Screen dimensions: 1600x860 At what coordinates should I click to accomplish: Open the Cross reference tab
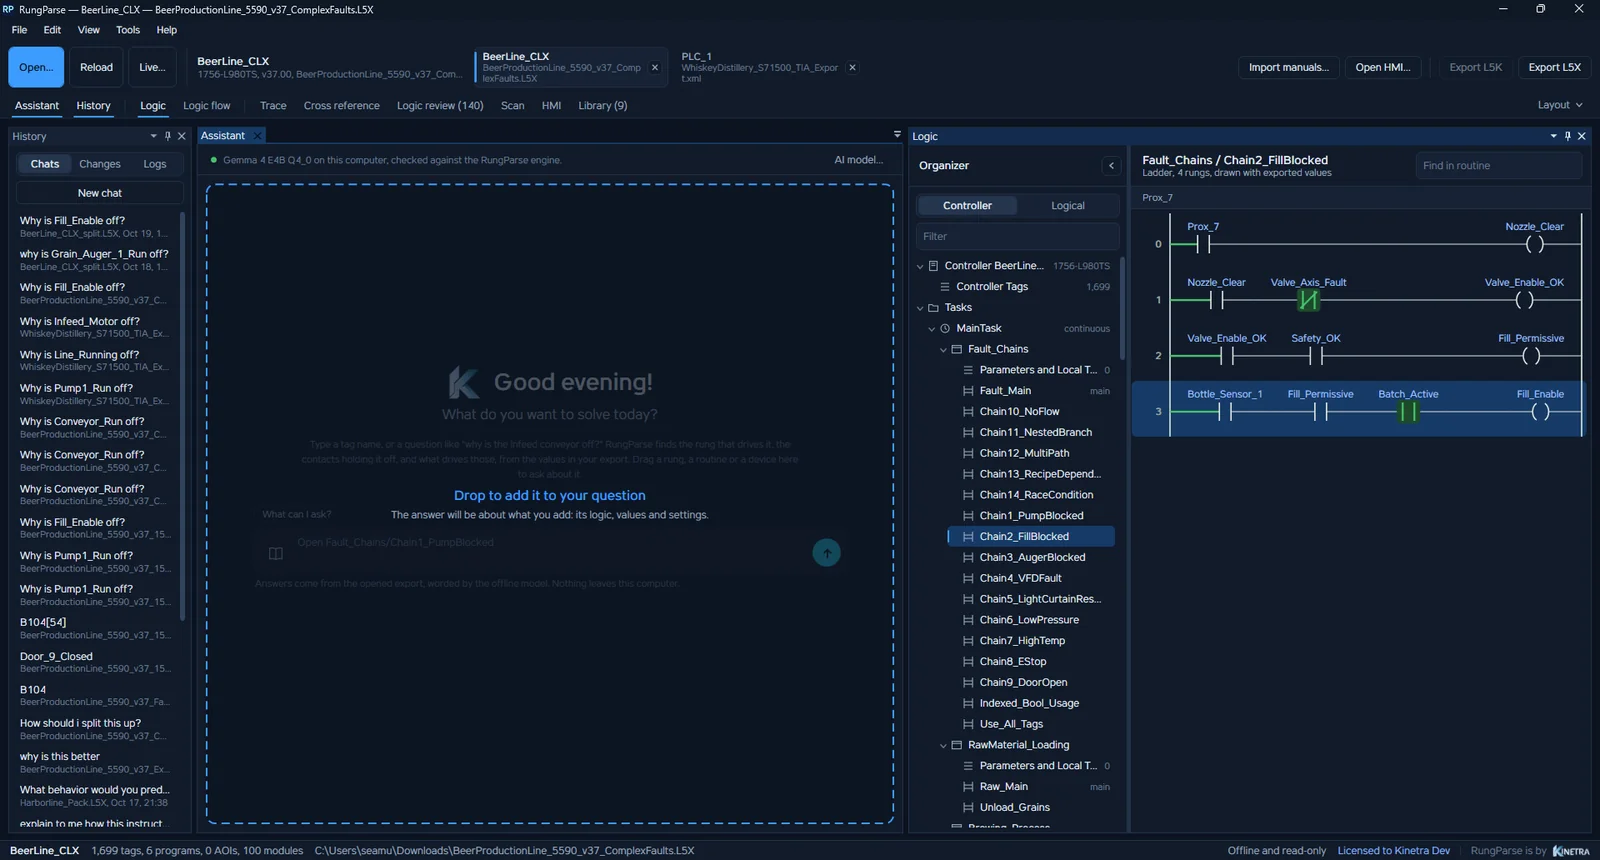point(342,106)
